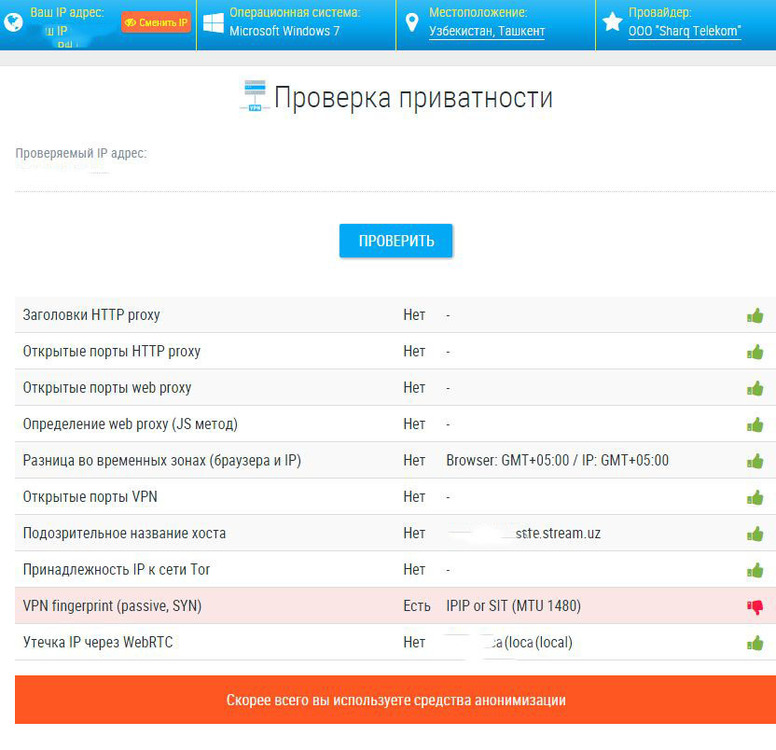Click into the Проверяемый IP адрес field
The image size is (776, 750).
coord(395,176)
